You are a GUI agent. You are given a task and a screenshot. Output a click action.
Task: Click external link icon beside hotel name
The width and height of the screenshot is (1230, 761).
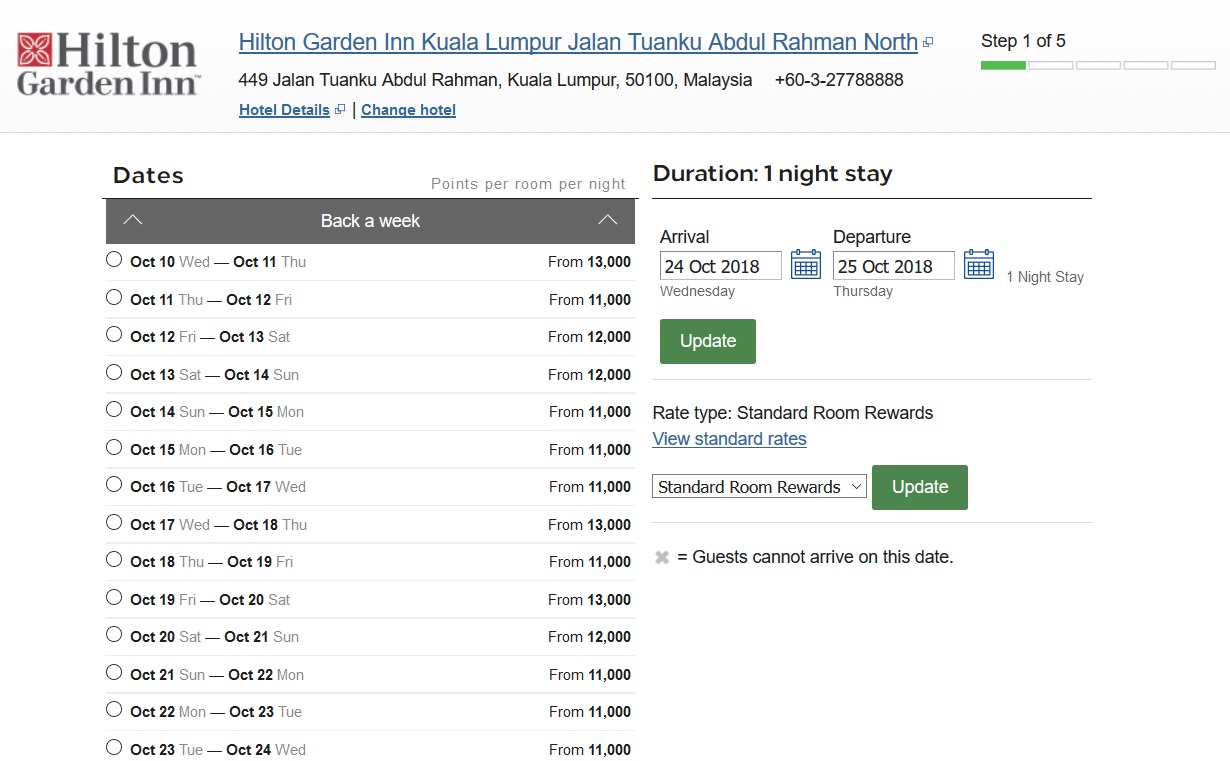tap(928, 43)
